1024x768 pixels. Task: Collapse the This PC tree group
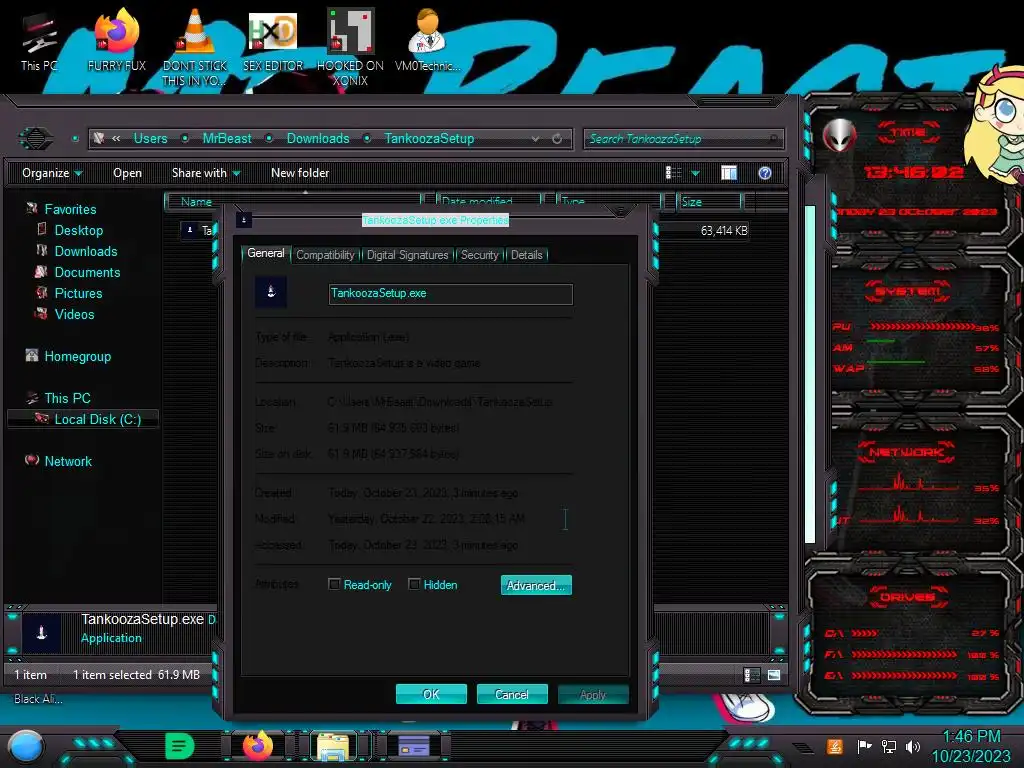67,398
